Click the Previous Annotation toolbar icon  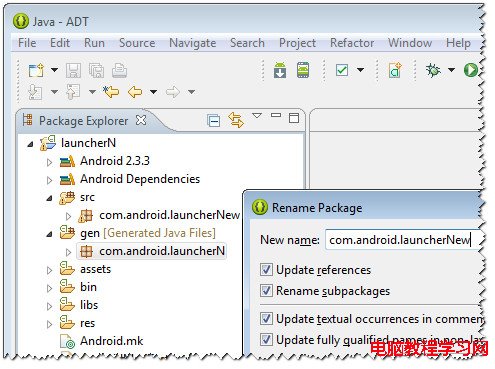[x=73, y=92]
